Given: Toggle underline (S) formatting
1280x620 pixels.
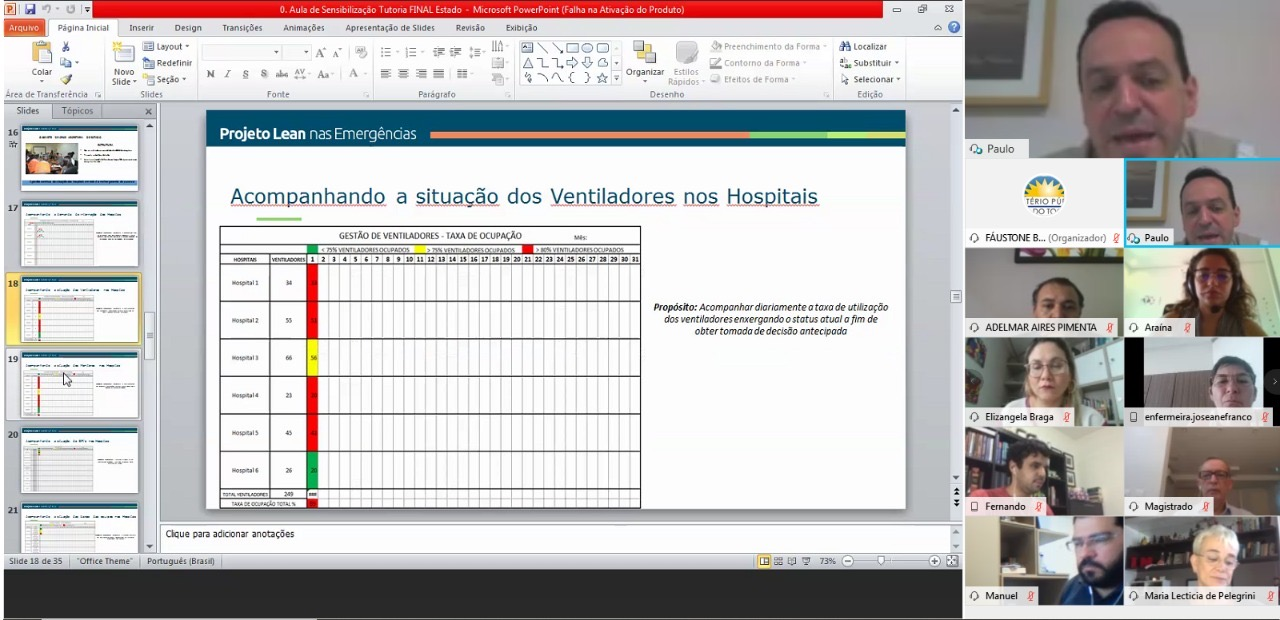Looking at the screenshot, I should coord(246,74).
